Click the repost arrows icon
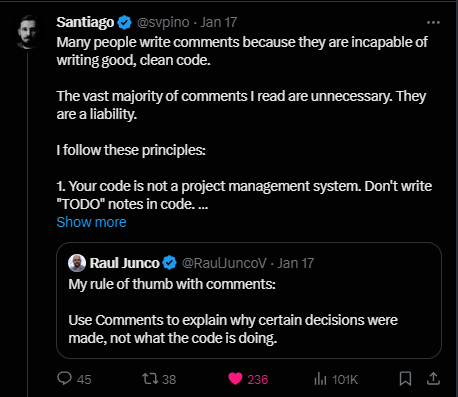The image size is (458, 397). (150, 379)
